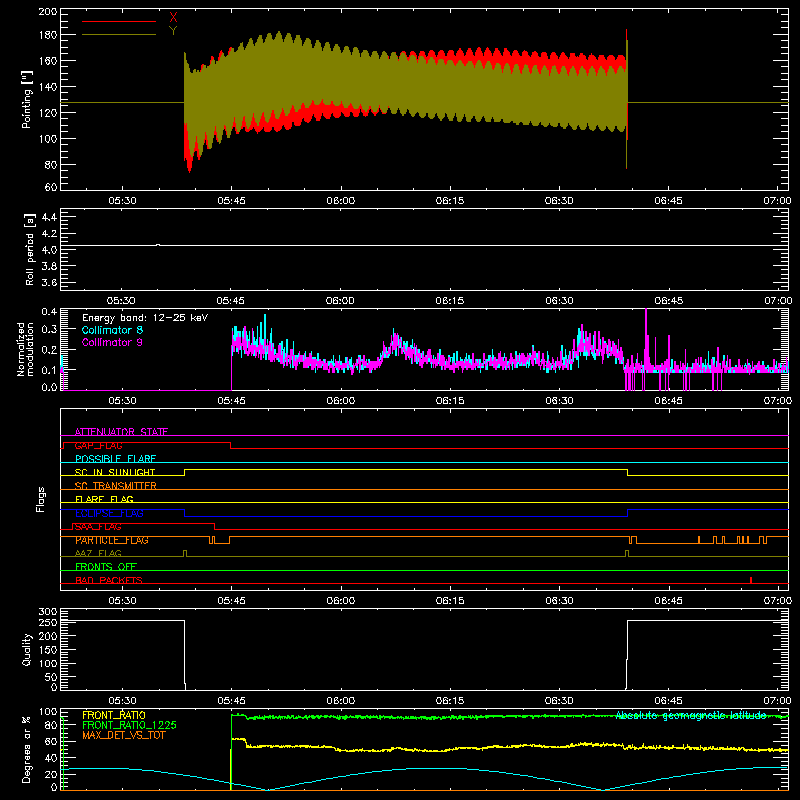This screenshot has width=800, height=800.
Task: Click the '200' tick label on Pointing axis
Action: pyautogui.click(x=47, y=11)
